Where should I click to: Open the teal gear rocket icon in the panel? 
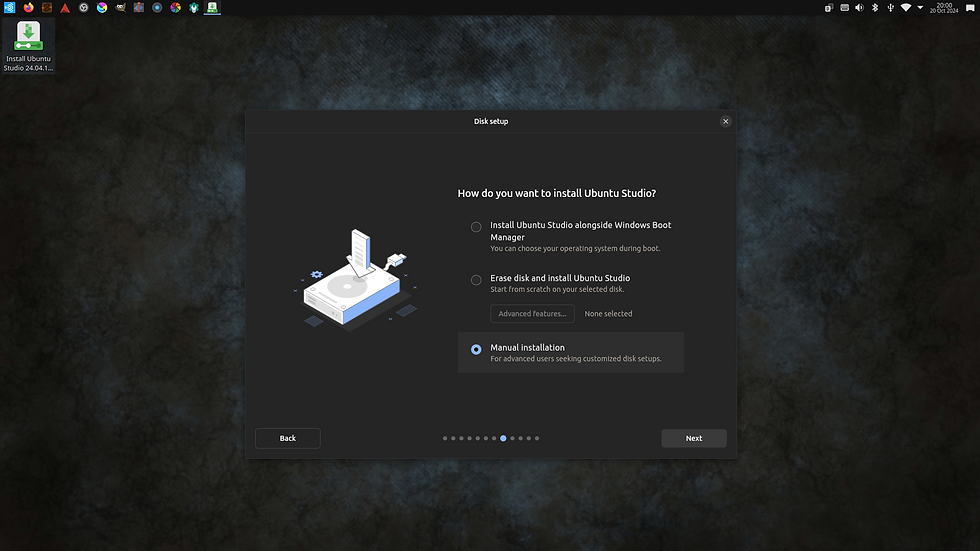click(194, 7)
